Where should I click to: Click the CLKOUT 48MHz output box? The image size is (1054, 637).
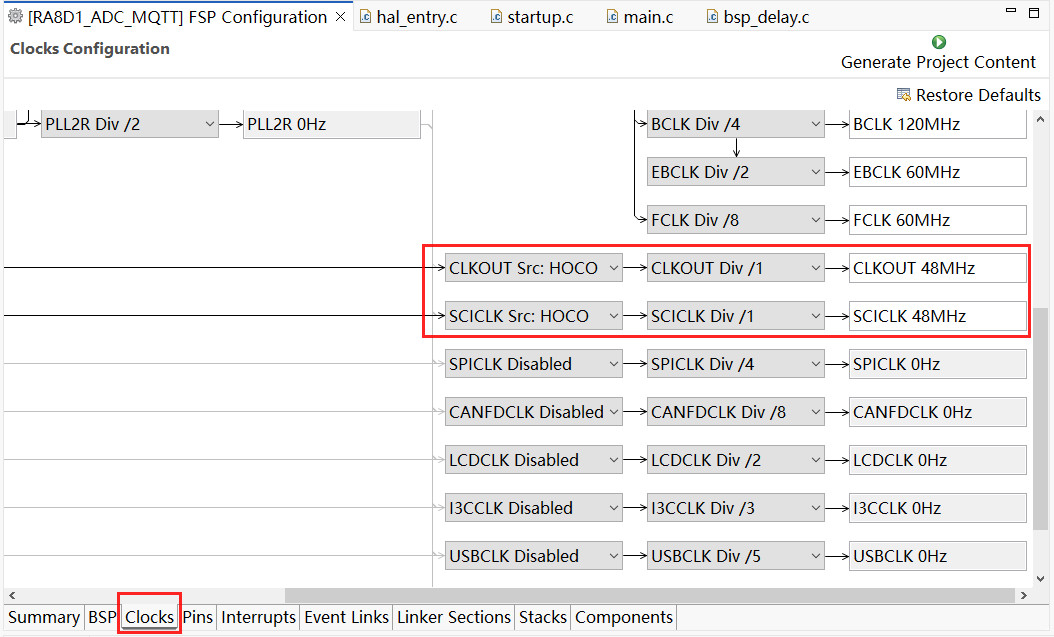point(938,268)
